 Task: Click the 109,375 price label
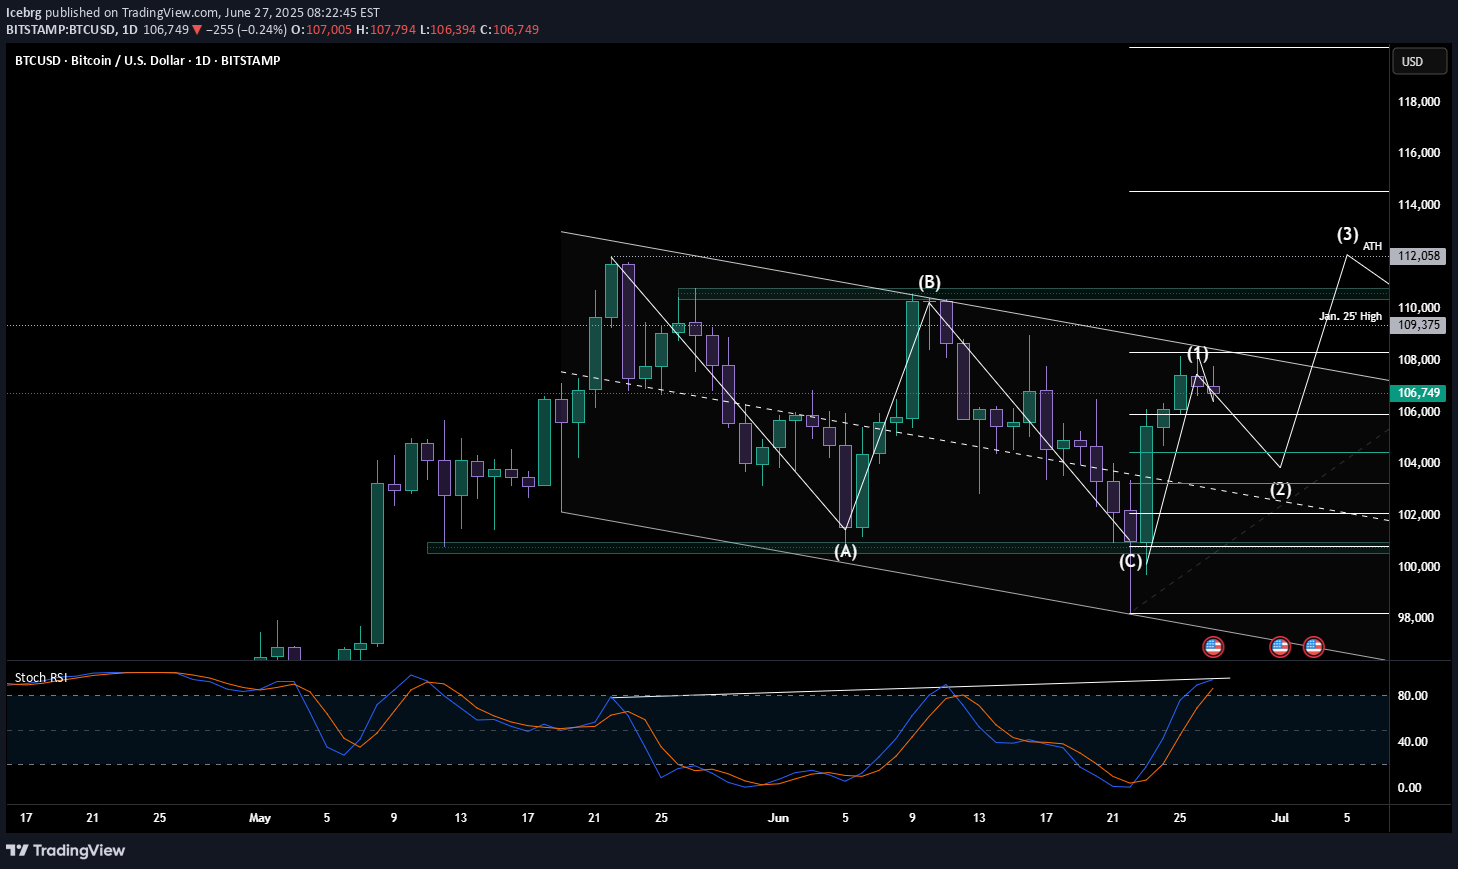[x=1419, y=325]
